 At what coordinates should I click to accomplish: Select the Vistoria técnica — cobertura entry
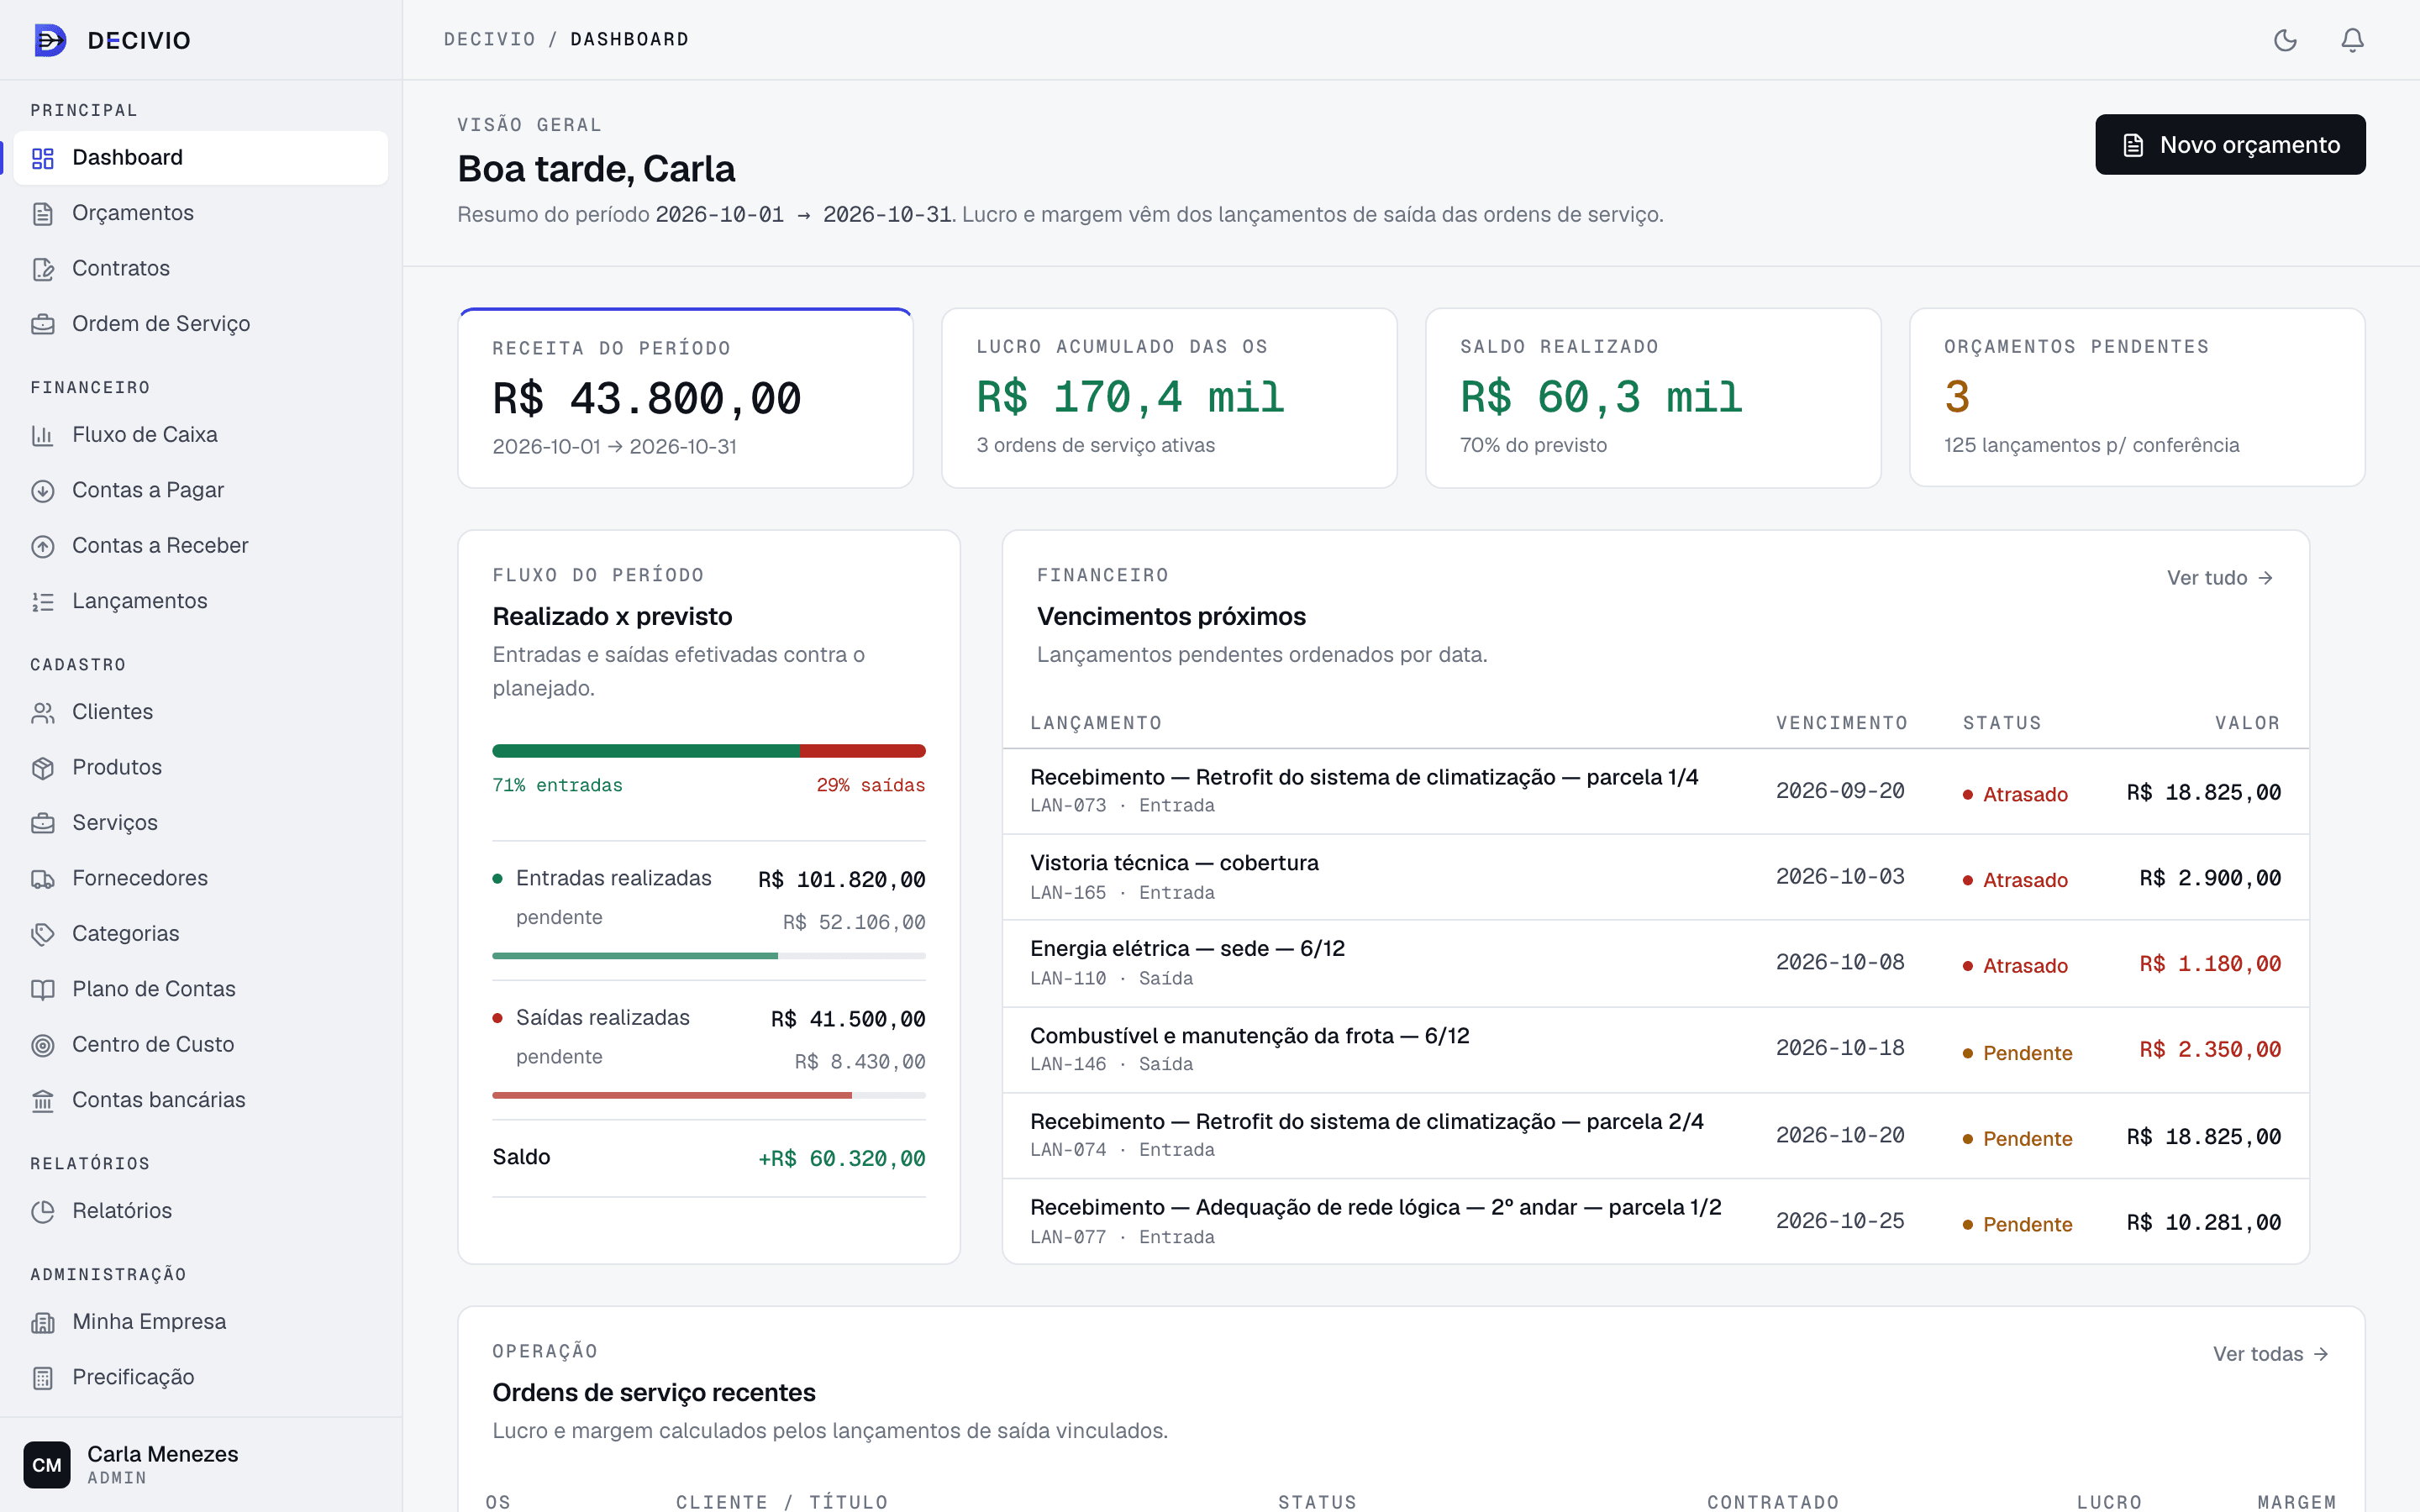tap(1655, 877)
